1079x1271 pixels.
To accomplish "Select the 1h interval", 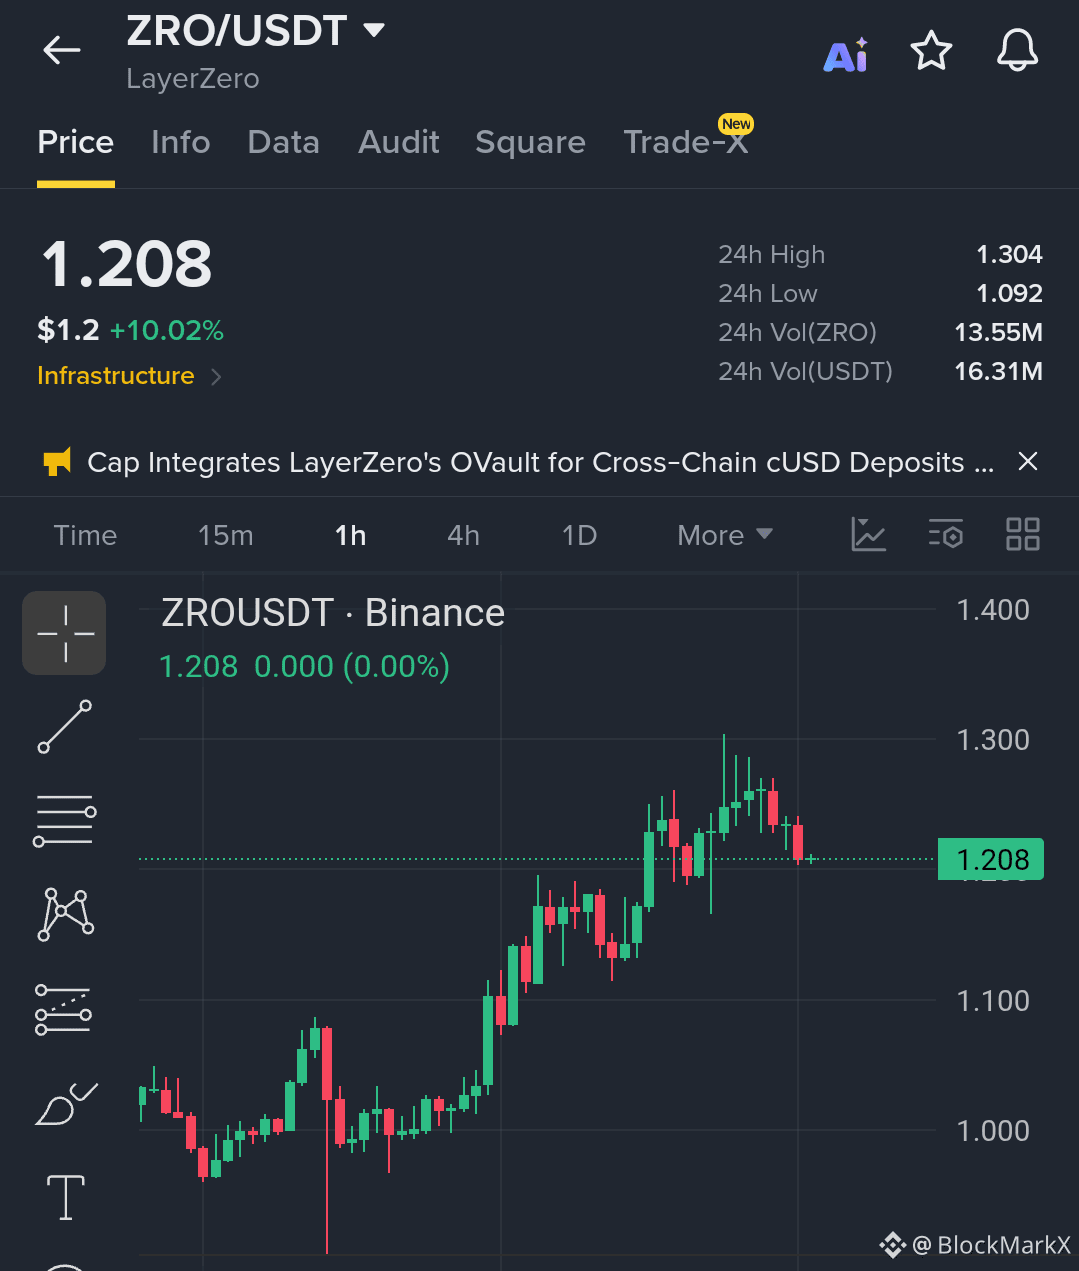I will tap(350, 535).
